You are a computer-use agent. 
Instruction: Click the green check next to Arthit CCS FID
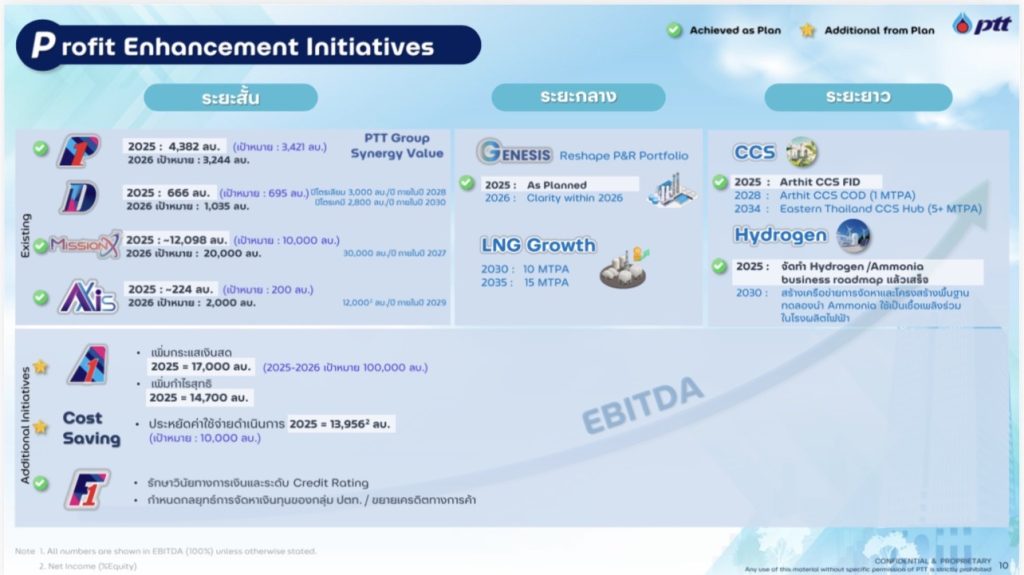(x=719, y=182)
